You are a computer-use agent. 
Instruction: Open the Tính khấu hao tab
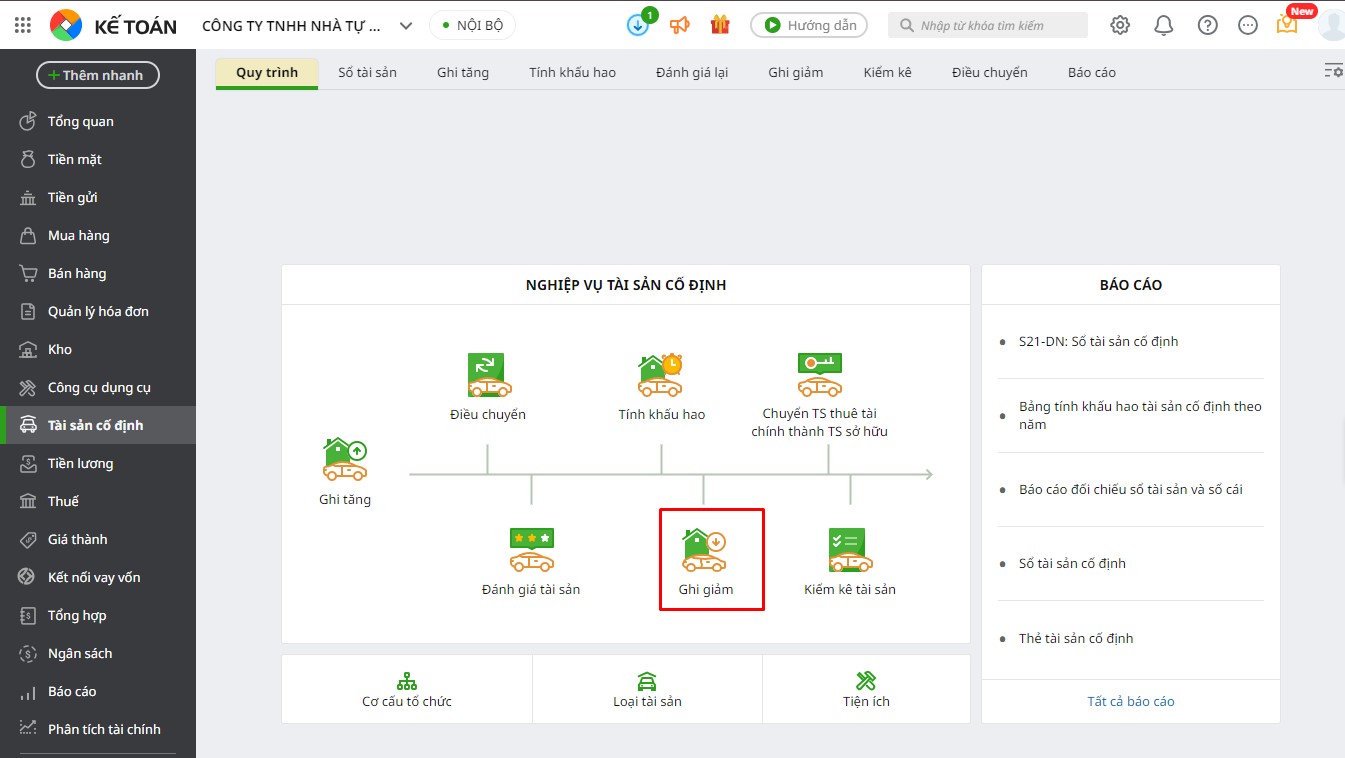pos(573,73)
